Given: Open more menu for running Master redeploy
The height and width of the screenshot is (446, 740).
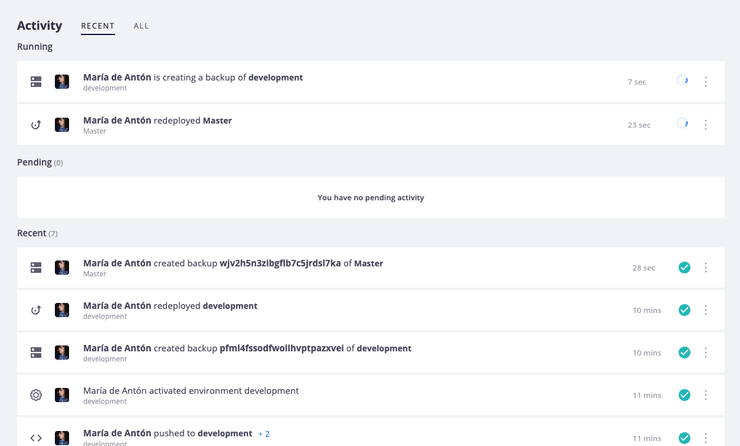Looking at the screenshot, I should point(706,125).
